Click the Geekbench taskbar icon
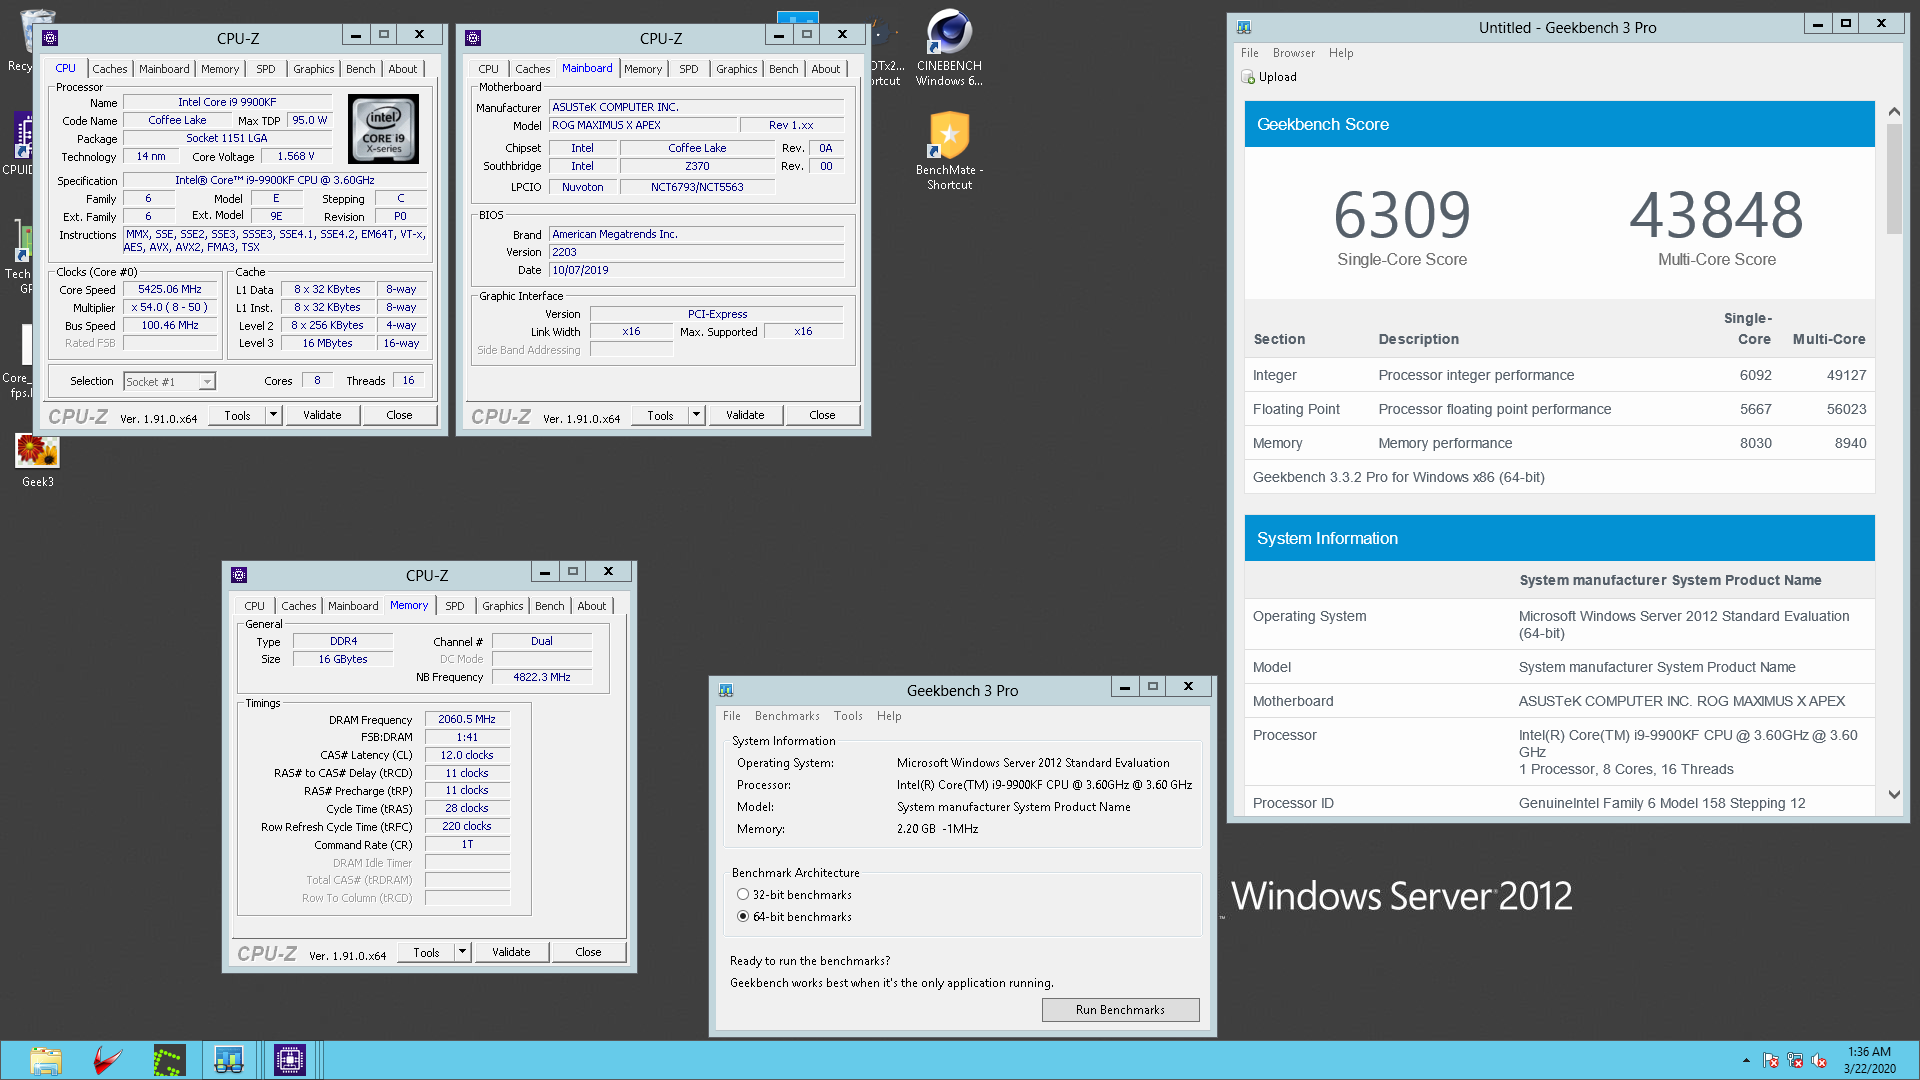This screenshot has width=1920, height=1080. click(229, 1060)
